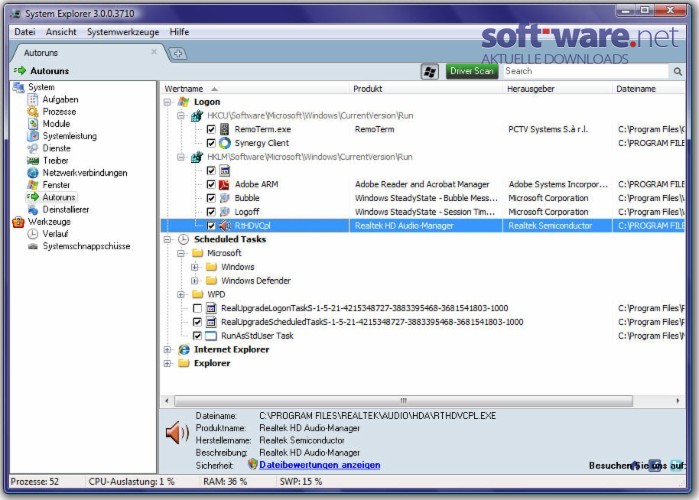Expand the Explorer group
The width and height of the screenshot is (699, 500).
(x=168, y=363)
